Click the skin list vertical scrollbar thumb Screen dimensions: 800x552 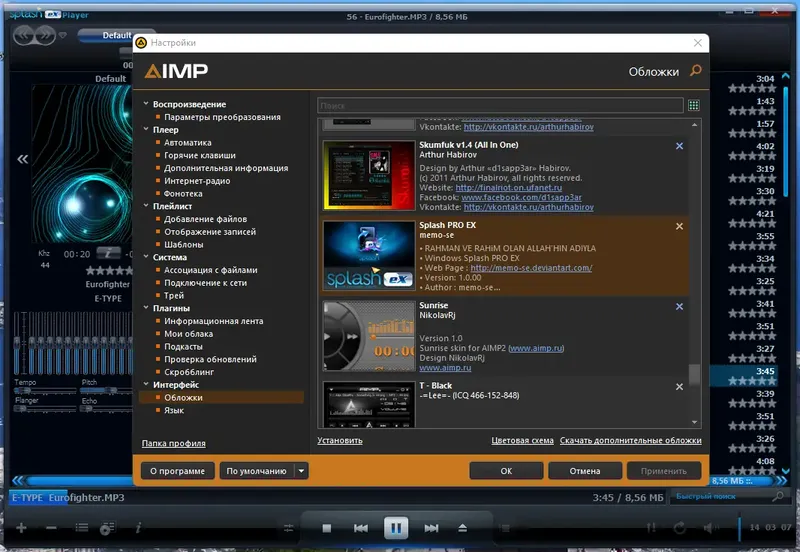(x=694, y=374)
